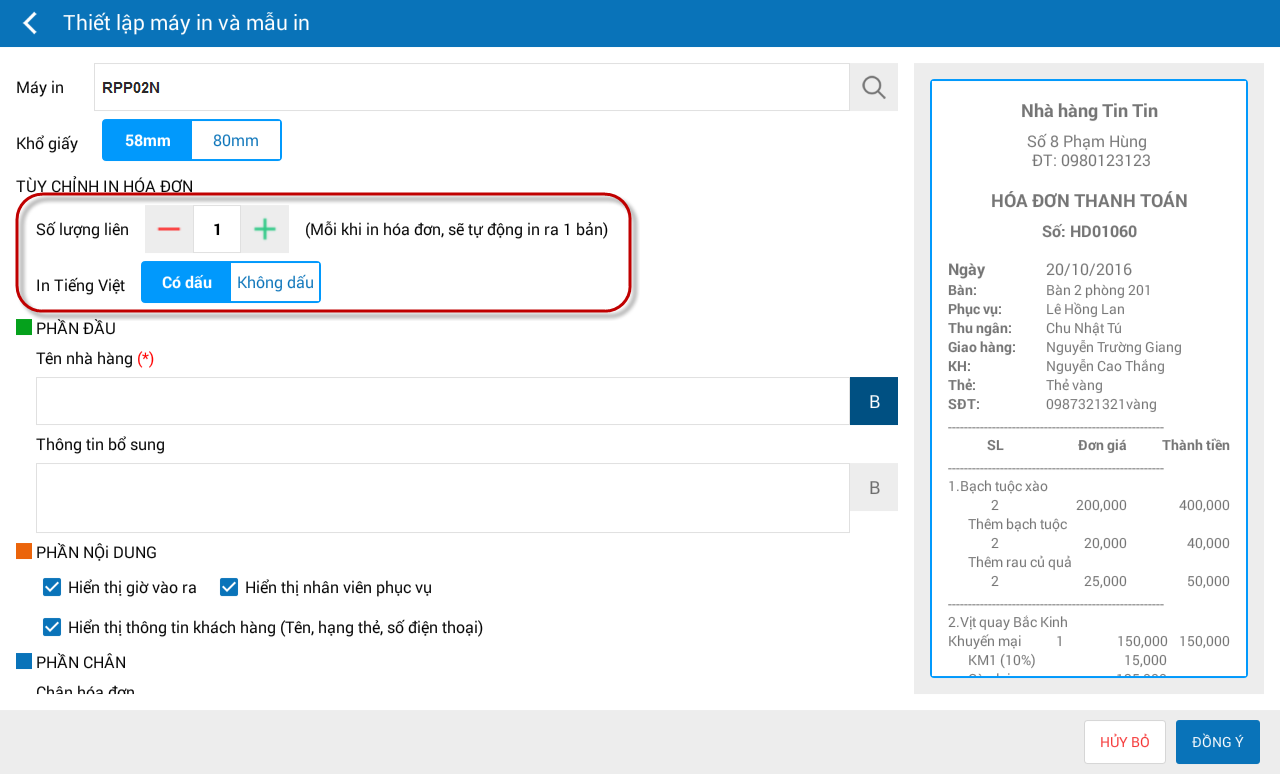This screenshot has height=774, width=1280.
Task: Click the Khổ giấy label
Action: pyautogui.click(x=47, y=143)
